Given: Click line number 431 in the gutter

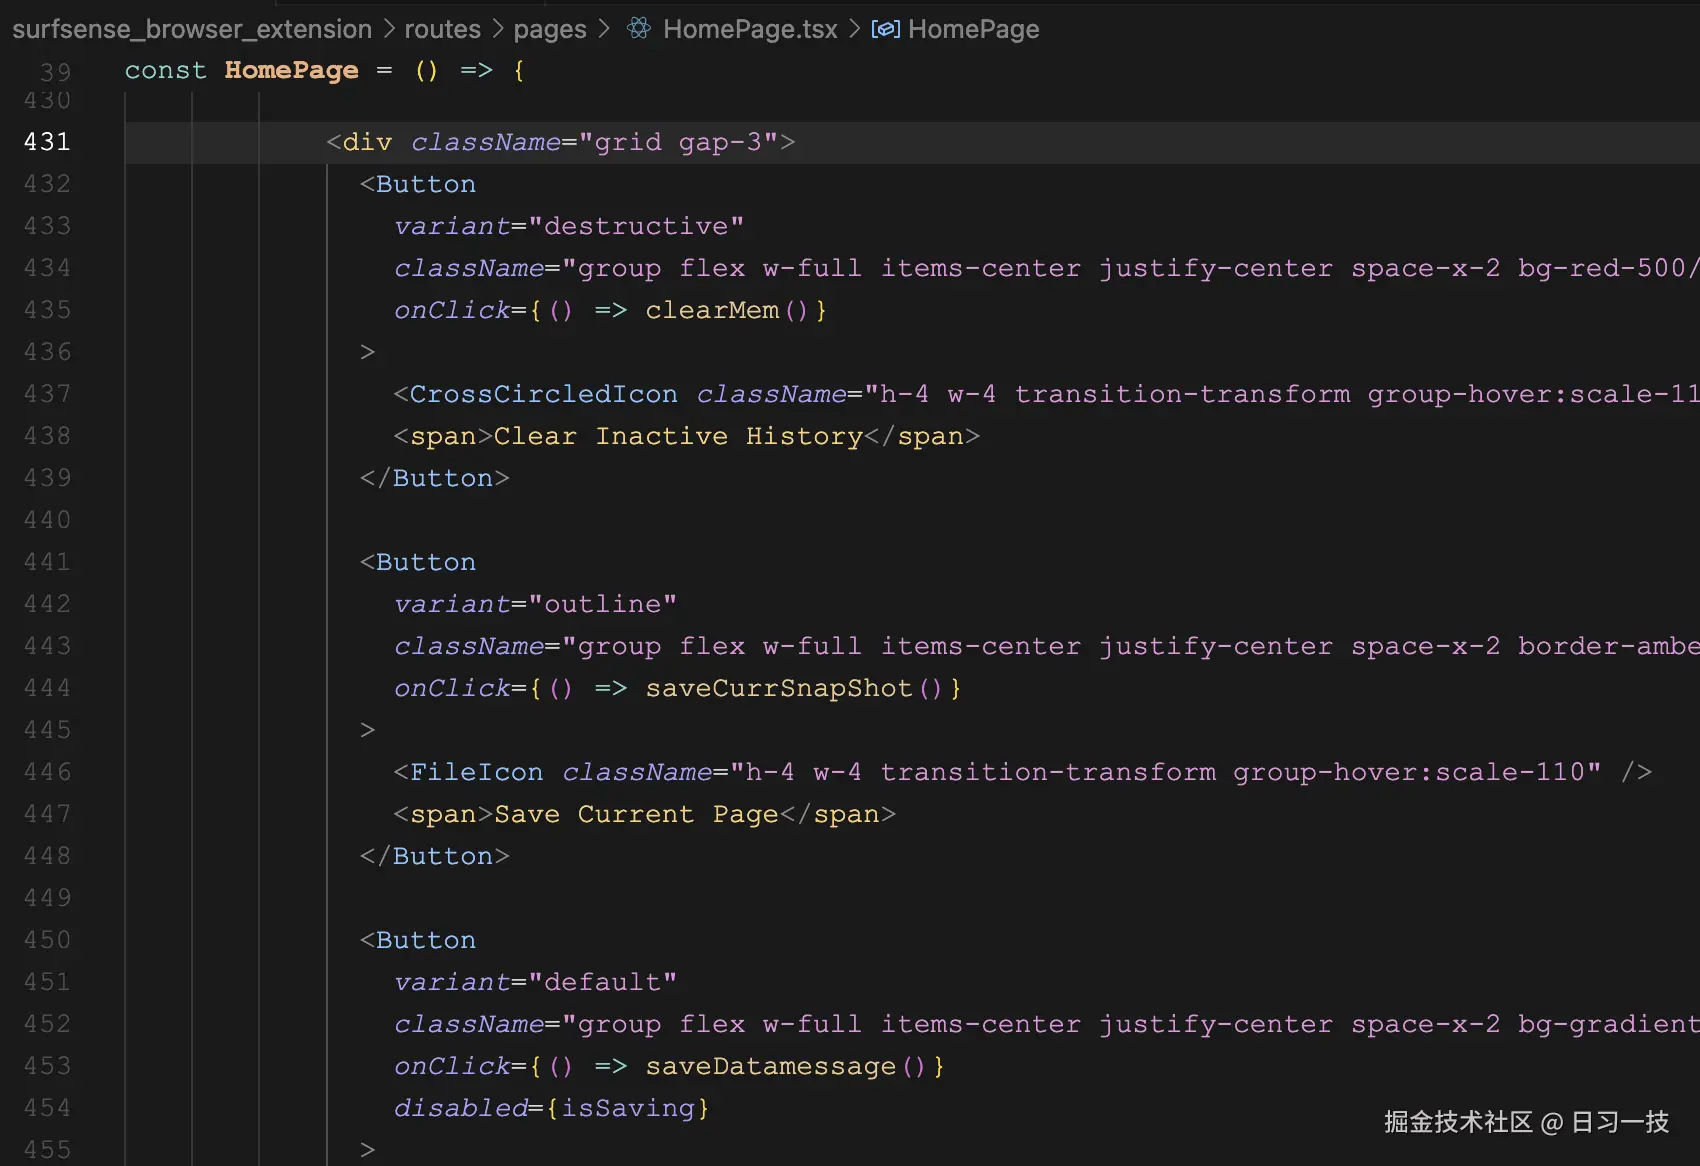Looking at the screenshot, I should coord(46,141).
